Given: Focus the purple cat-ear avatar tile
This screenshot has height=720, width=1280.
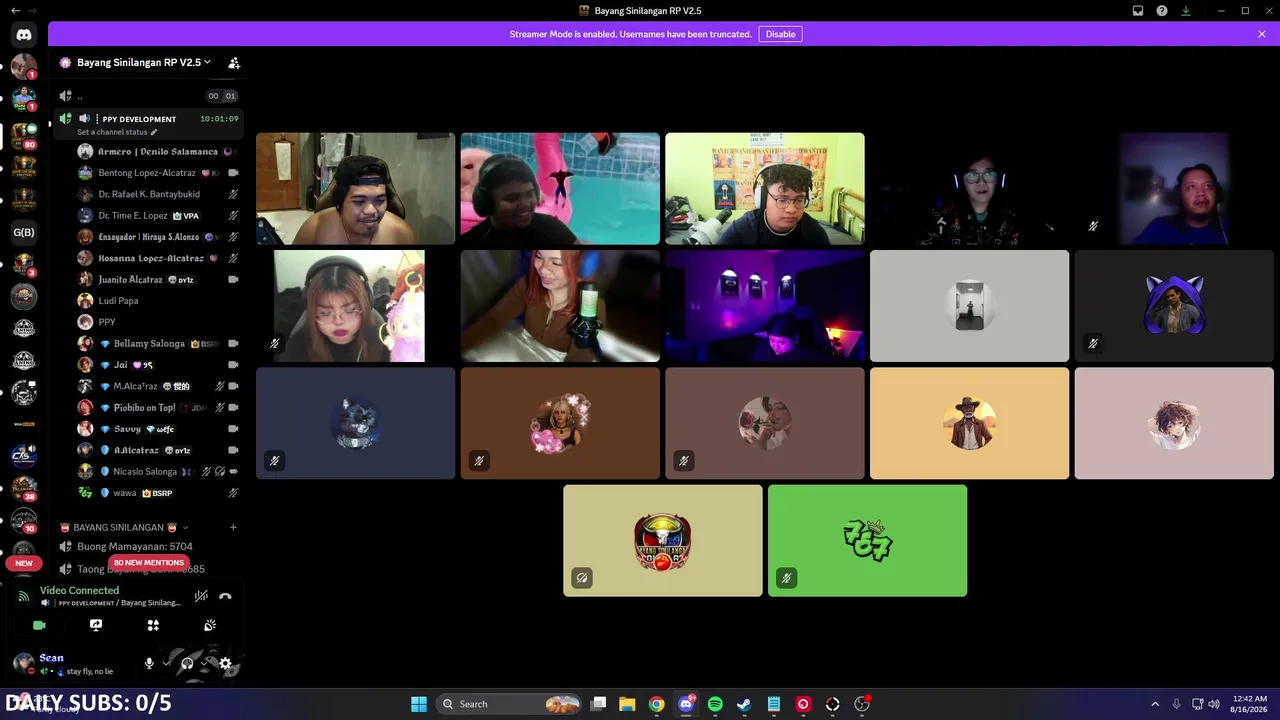Looking at the screenshot, I should click(1174, 306).
